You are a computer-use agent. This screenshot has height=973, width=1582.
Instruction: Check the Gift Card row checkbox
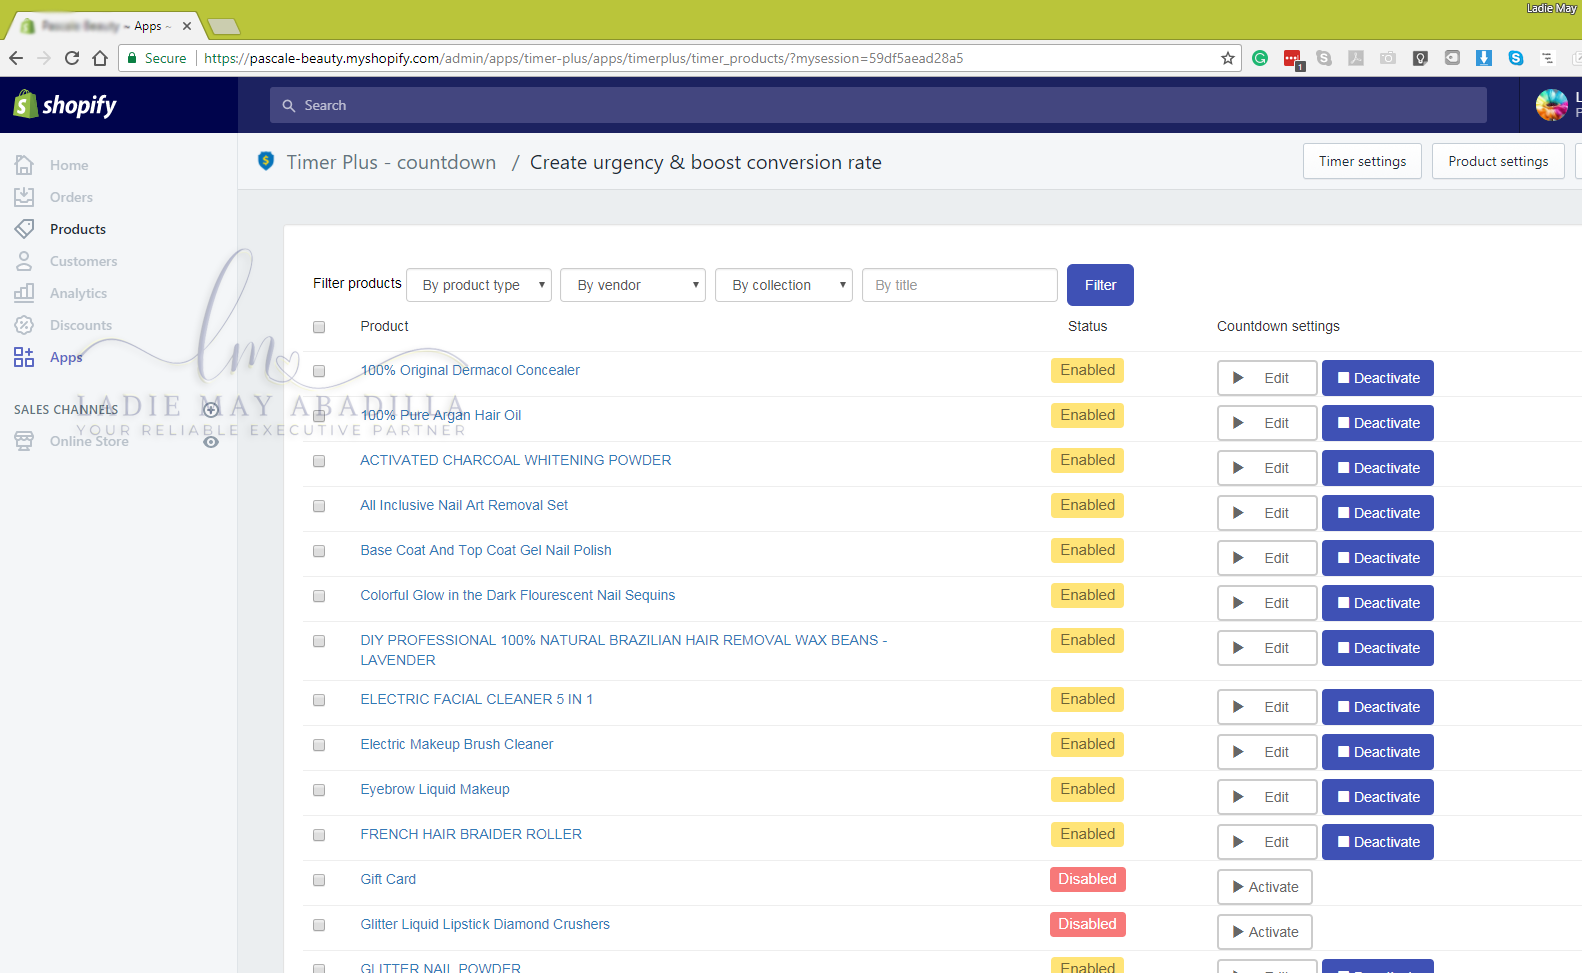point(319,880)
